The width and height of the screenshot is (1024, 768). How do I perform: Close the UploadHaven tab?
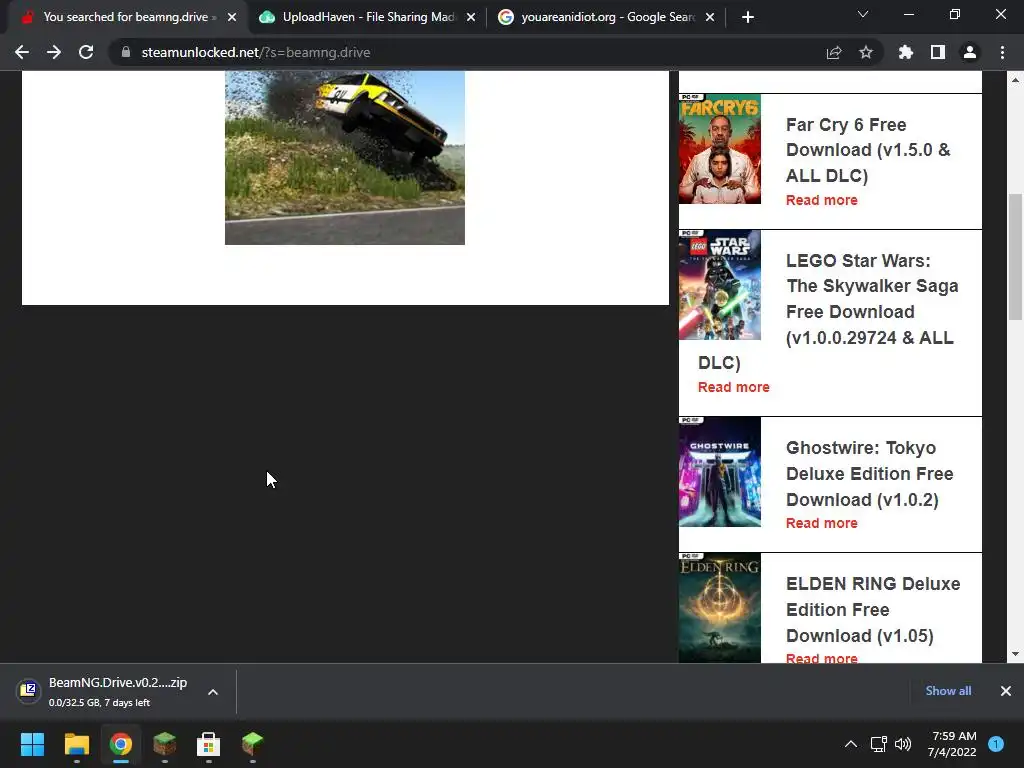[x=471, y=17]
